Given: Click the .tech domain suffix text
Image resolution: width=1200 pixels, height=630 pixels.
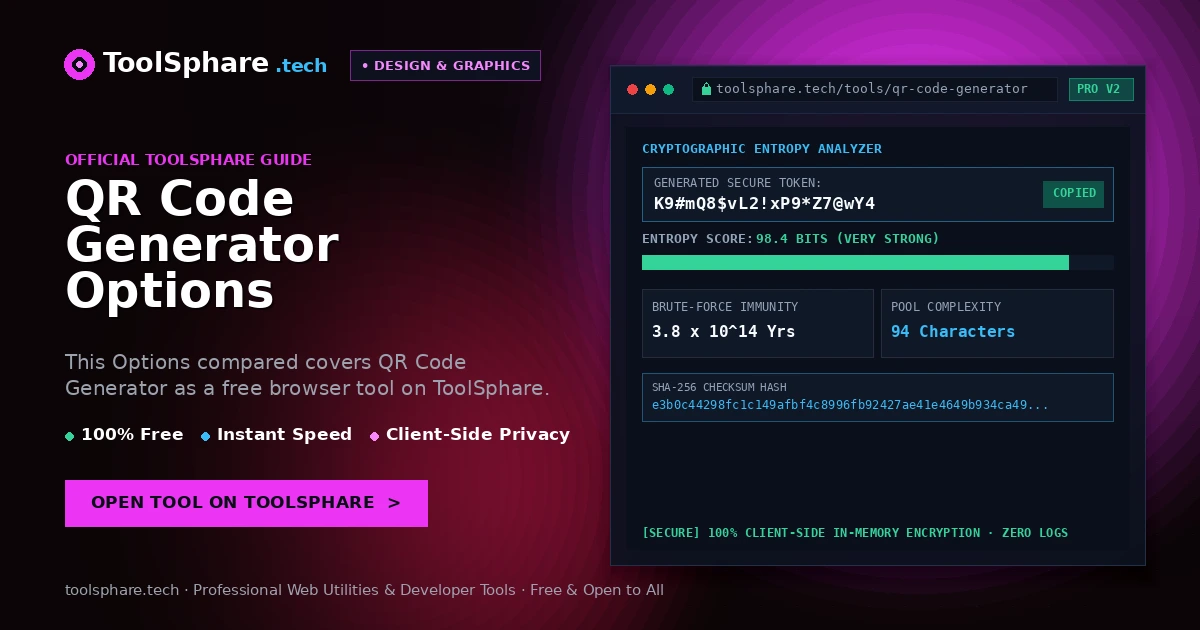Looking at the screenshot, I should coord(301,66).
